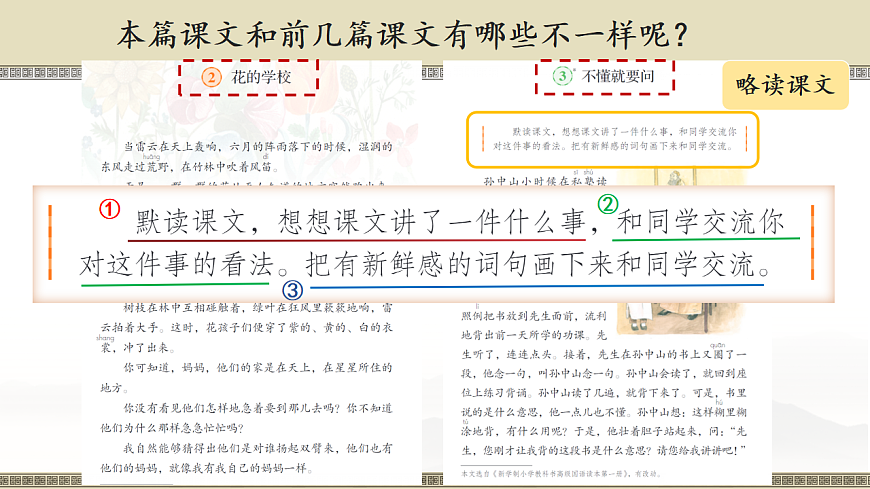Click the line 位上练习背诵。孙中山读了几遍
The image size is (870, 489).
(x=604, y=392)
